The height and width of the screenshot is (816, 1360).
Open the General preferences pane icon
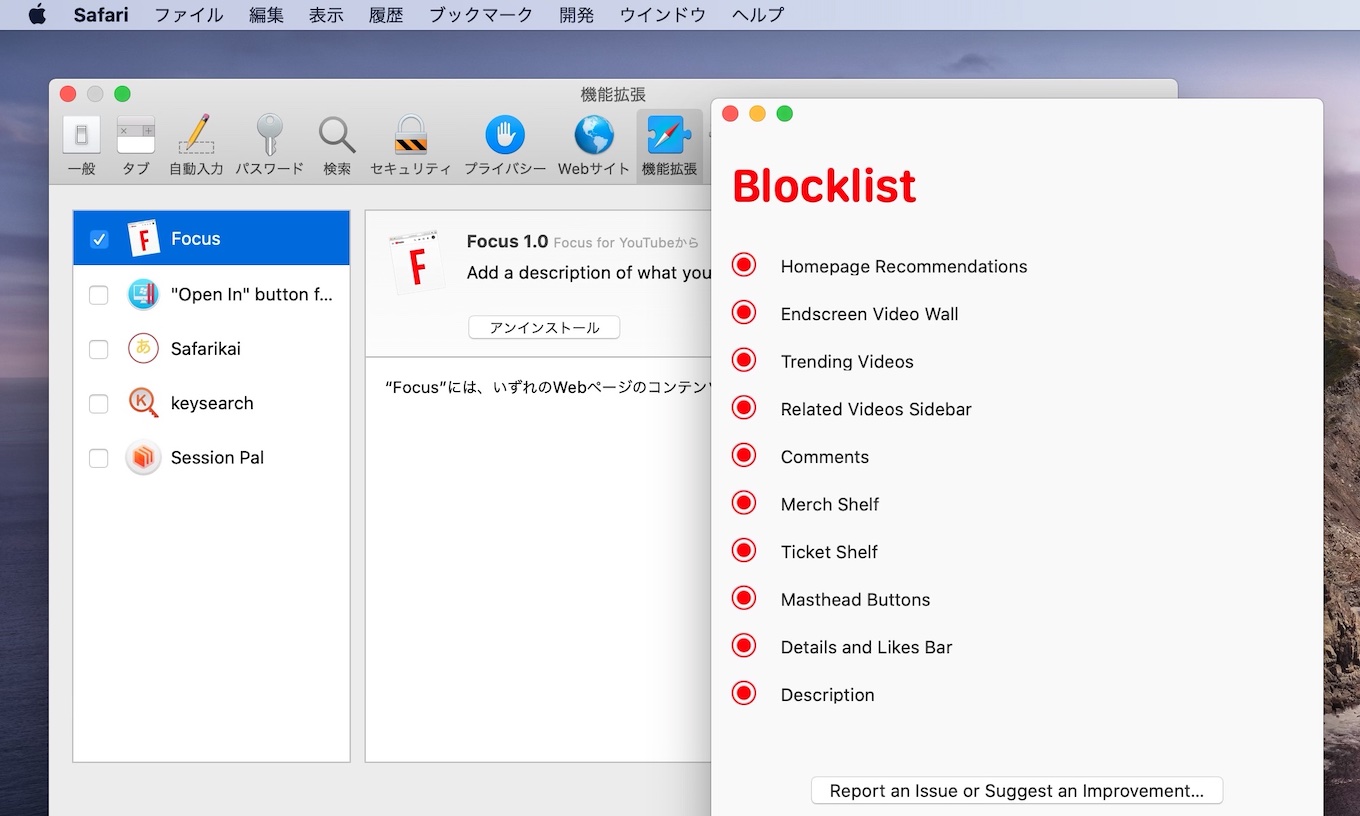tap(82, 135)
